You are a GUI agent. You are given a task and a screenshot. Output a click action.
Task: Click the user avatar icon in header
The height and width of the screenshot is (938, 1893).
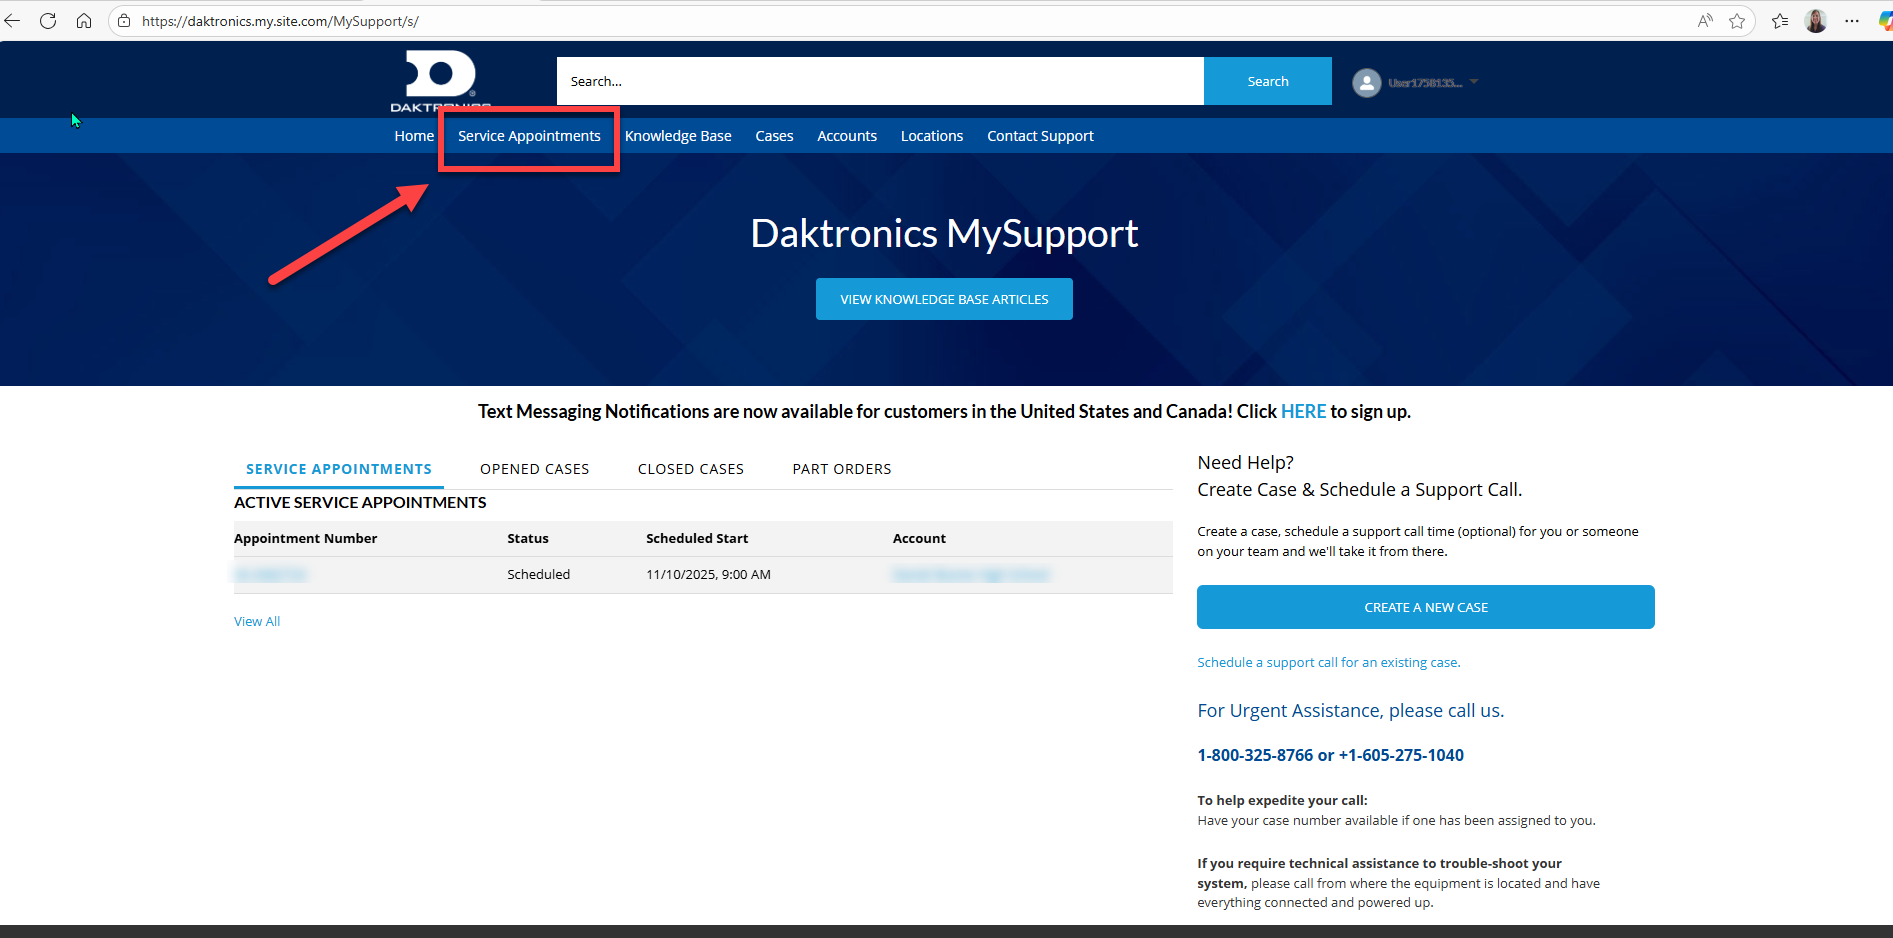(x=1366, y=83)
